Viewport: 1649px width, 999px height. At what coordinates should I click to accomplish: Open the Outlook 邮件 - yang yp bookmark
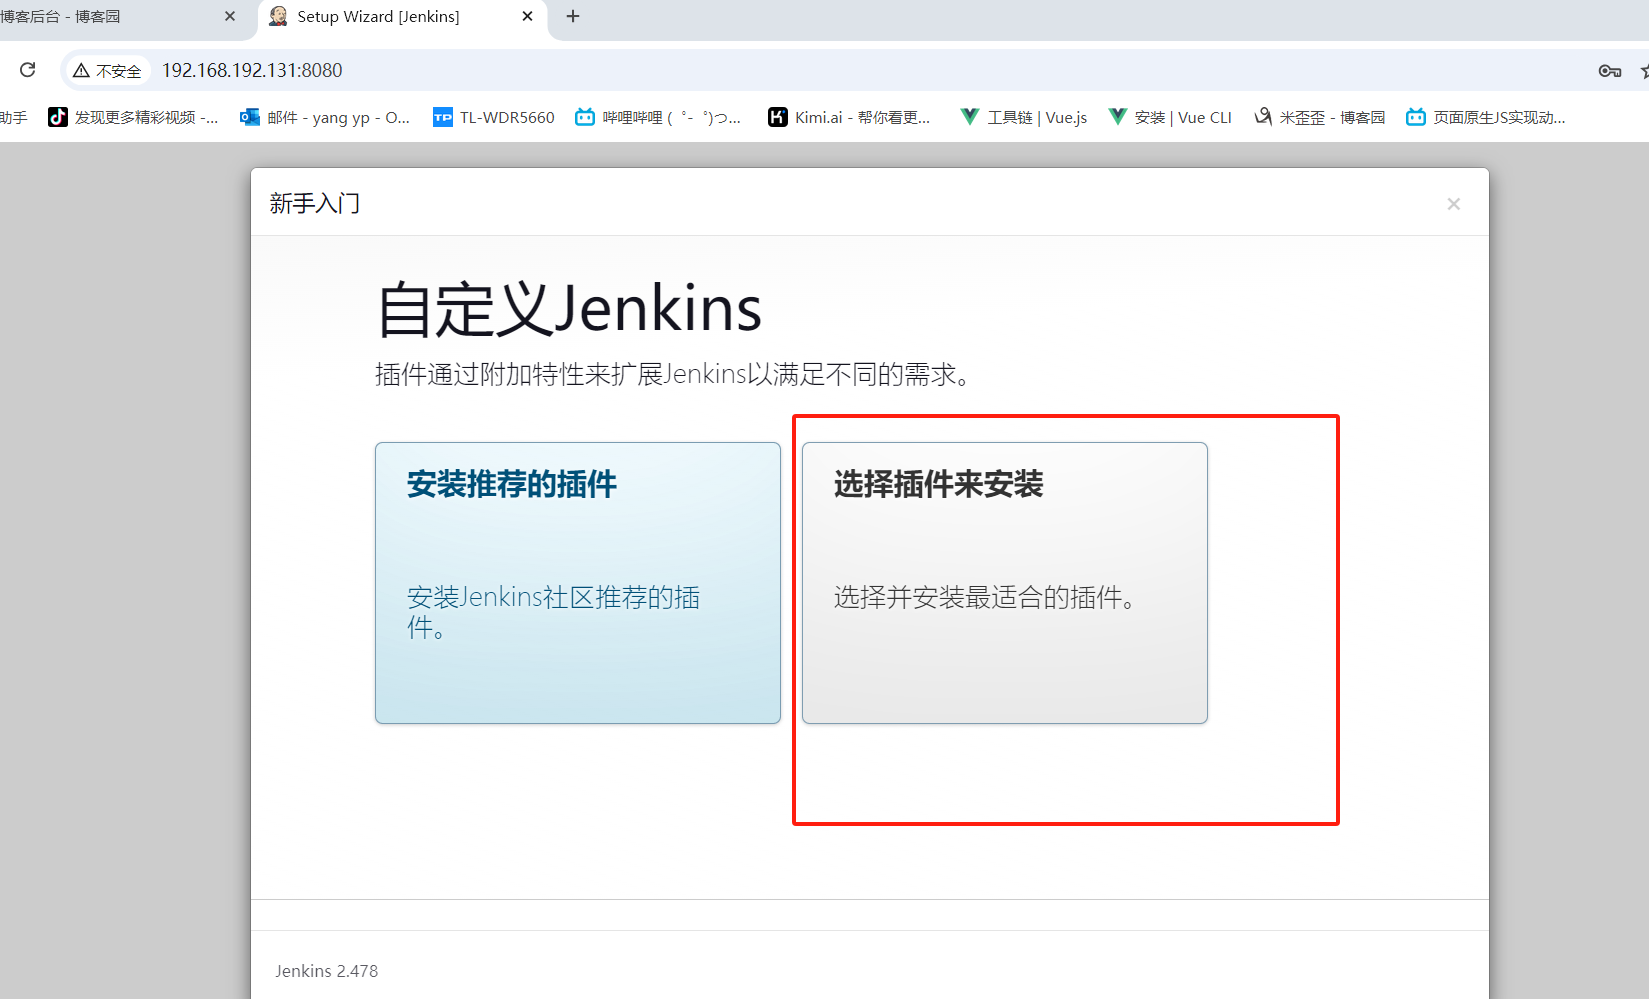[x=325, y=117]
